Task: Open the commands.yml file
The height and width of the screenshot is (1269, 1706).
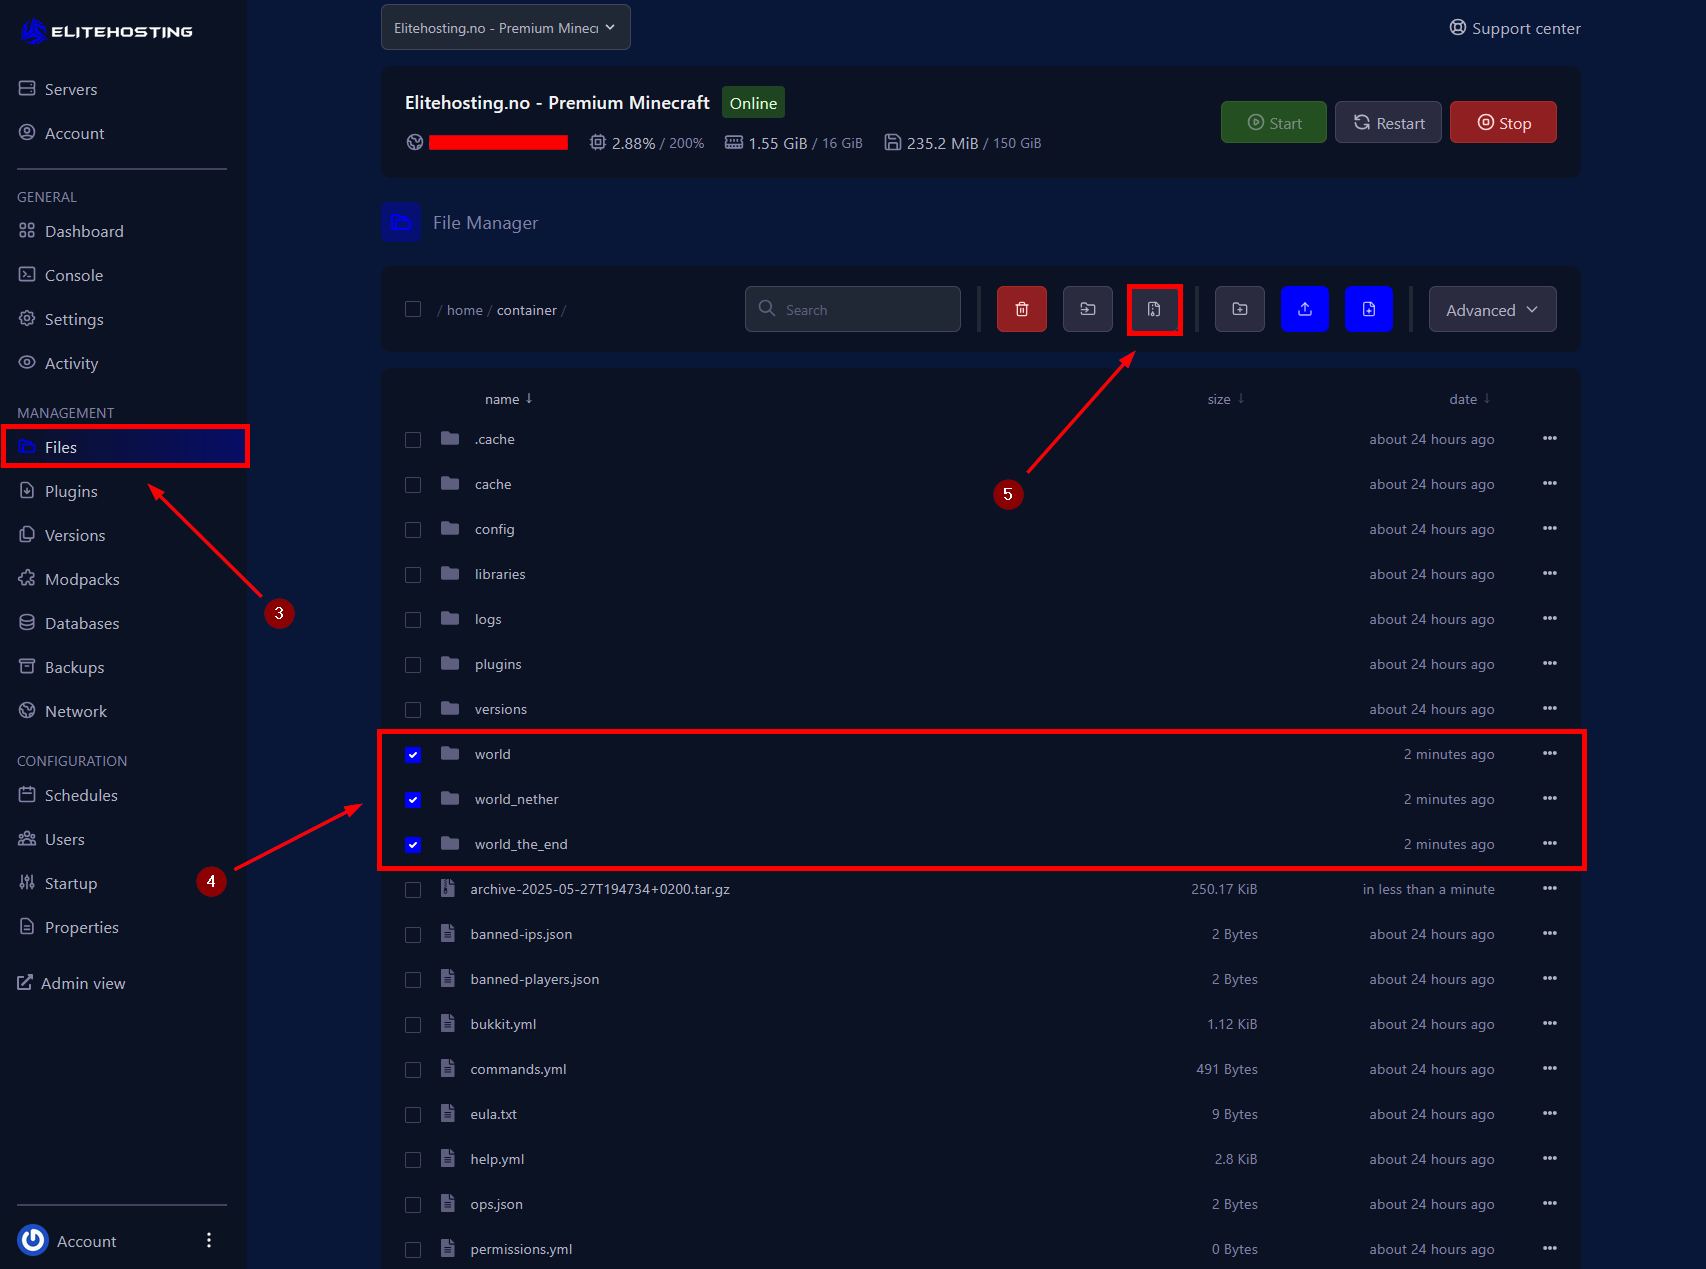Action: click(x=519, y=1069)
